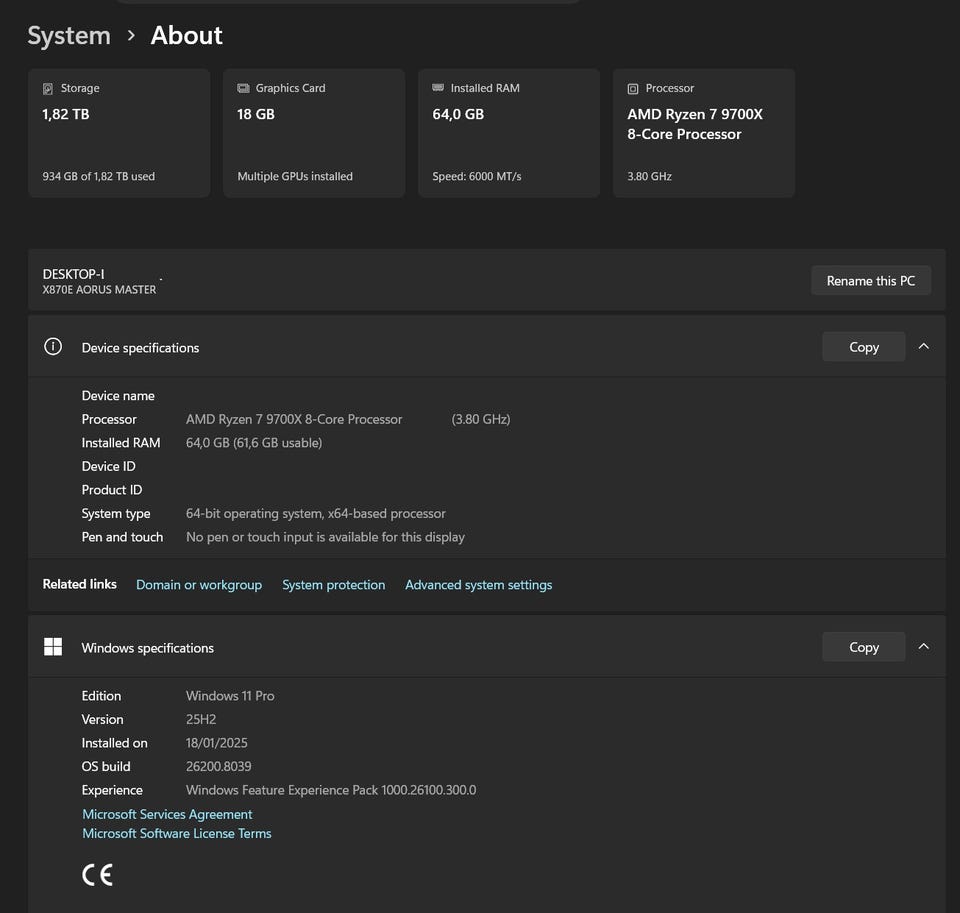This screenshot has width=960, height=913.
Task: Click the Processor chip icon
Action: tap(633, 89)
